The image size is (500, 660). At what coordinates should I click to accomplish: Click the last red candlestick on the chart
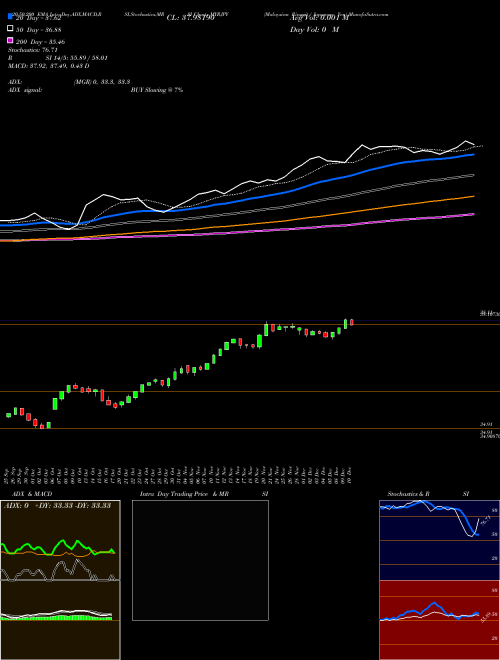pos(351,322)
